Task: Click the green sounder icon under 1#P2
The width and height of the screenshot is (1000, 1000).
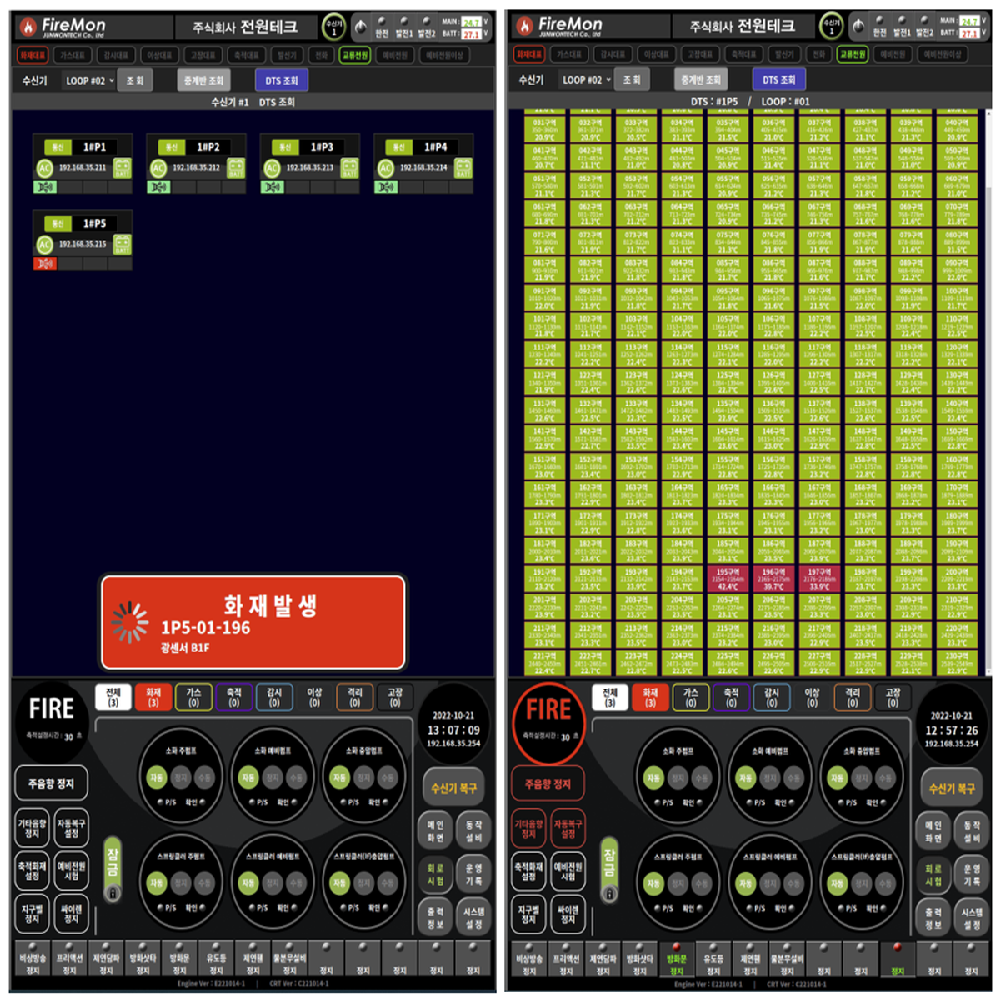Action: coord(159,186)
